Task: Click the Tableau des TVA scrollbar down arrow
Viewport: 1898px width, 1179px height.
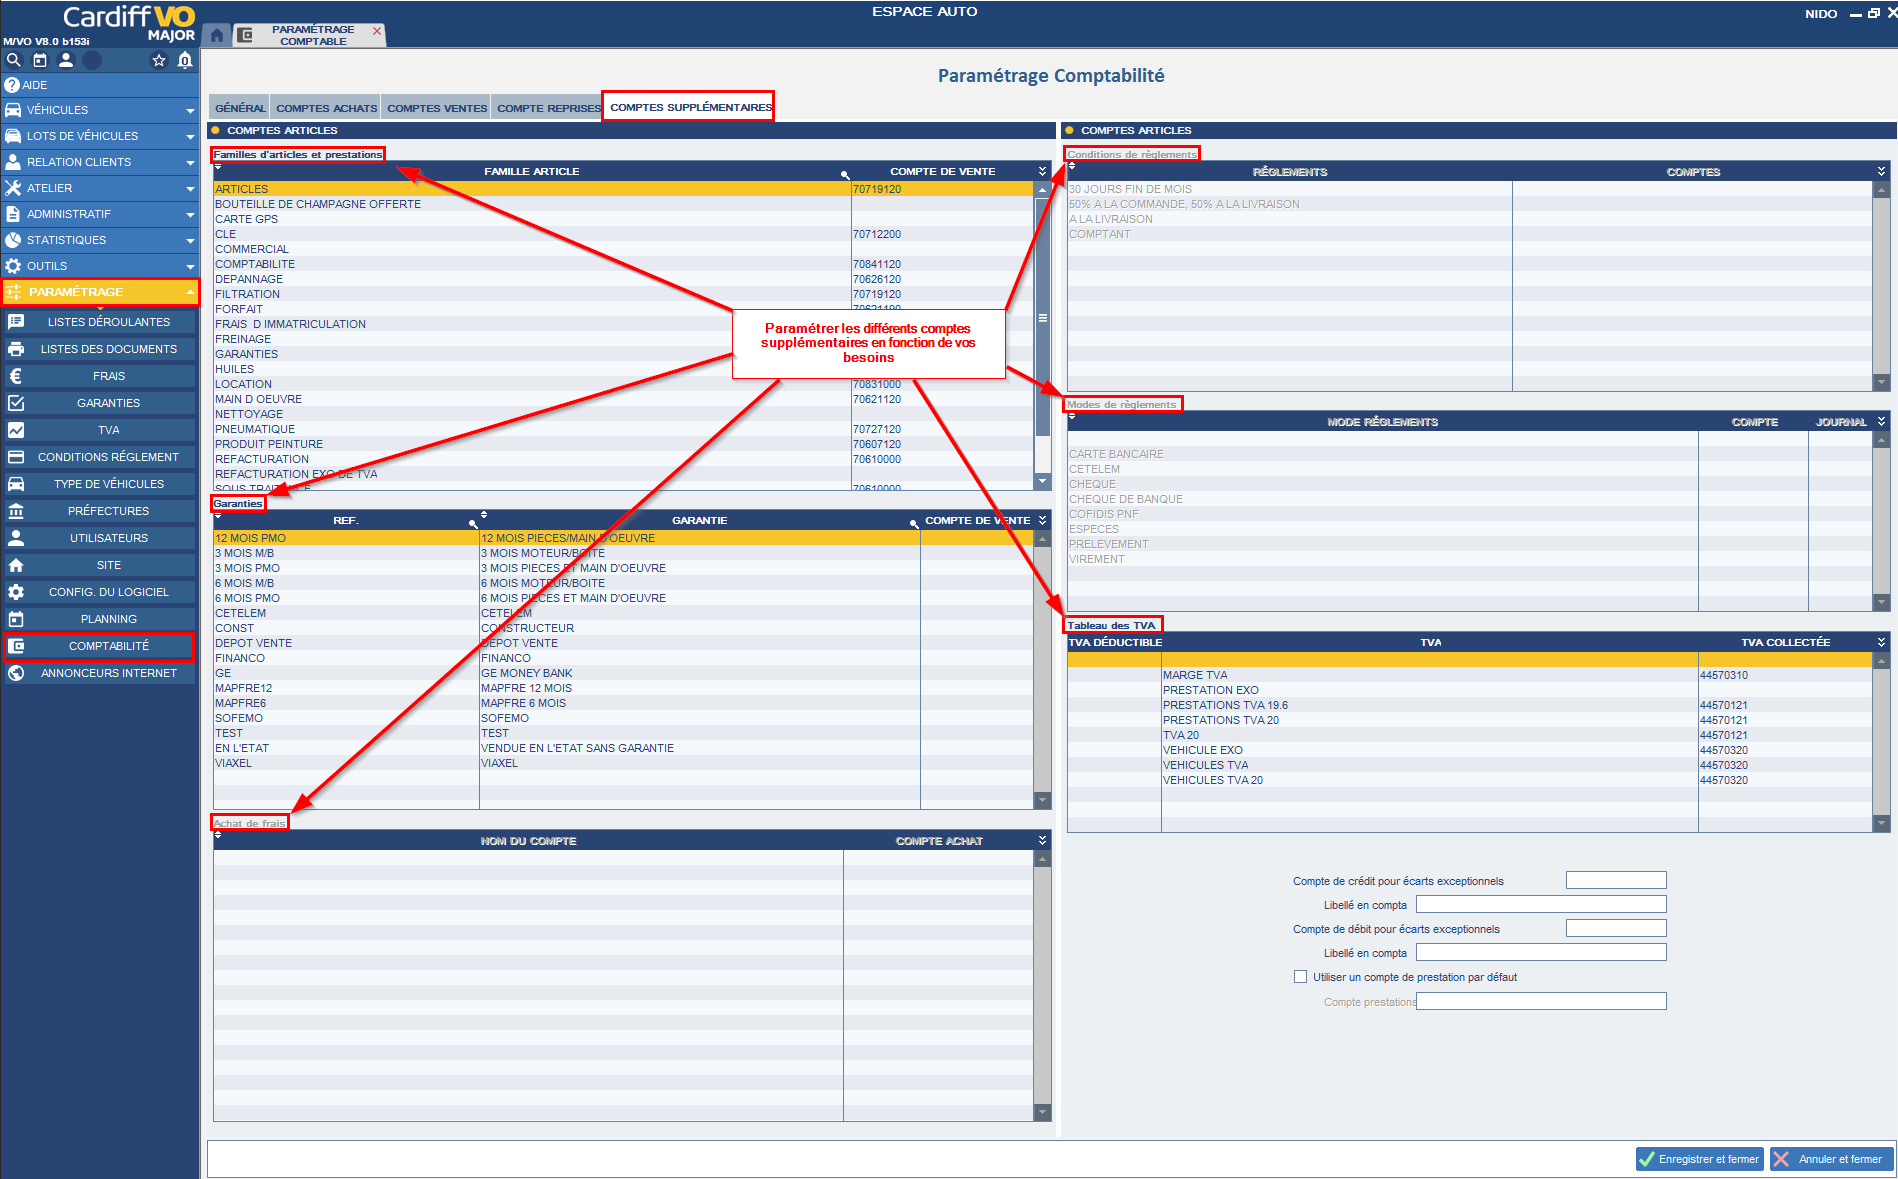Action: (x=1881, y=823)
